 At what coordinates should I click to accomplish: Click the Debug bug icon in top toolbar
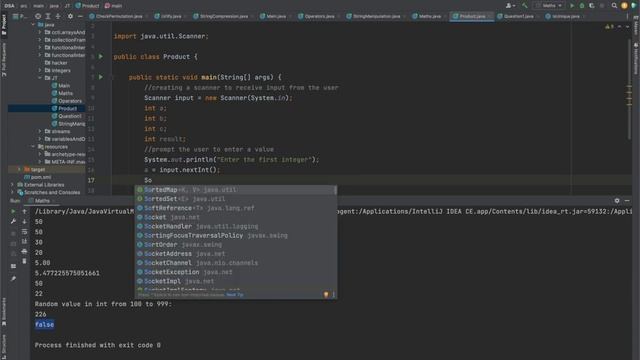pyautogui.click(x=582, y=6)
